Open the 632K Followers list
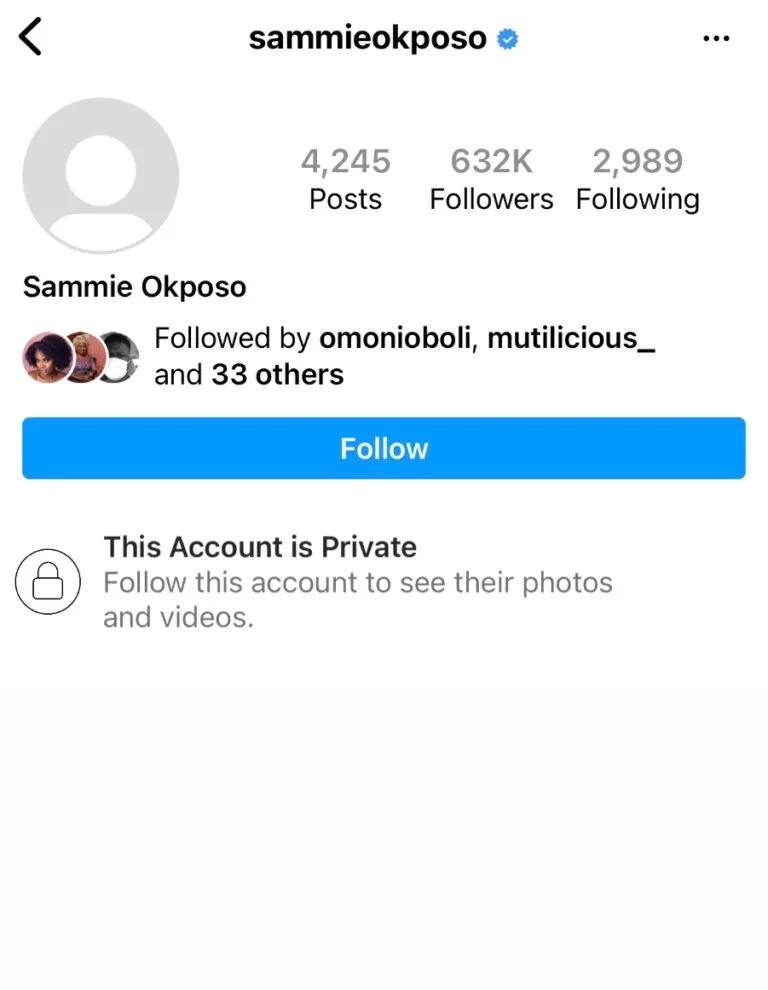This screenshot has width=768, height=990. tap(491, 179)
